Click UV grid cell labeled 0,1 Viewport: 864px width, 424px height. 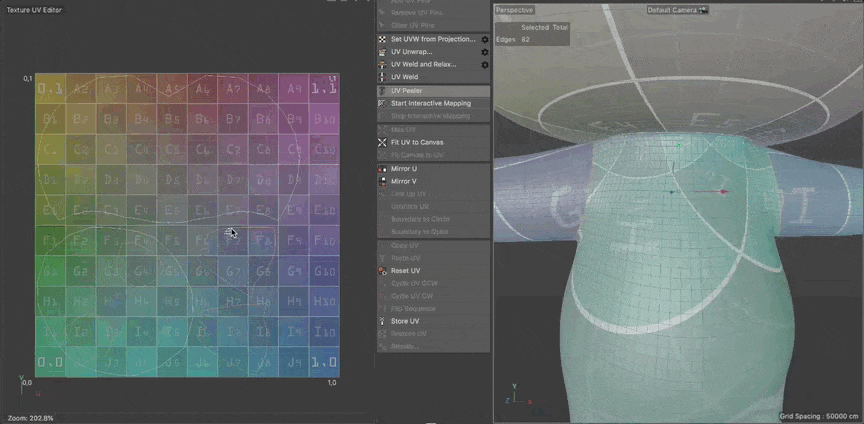50,89
